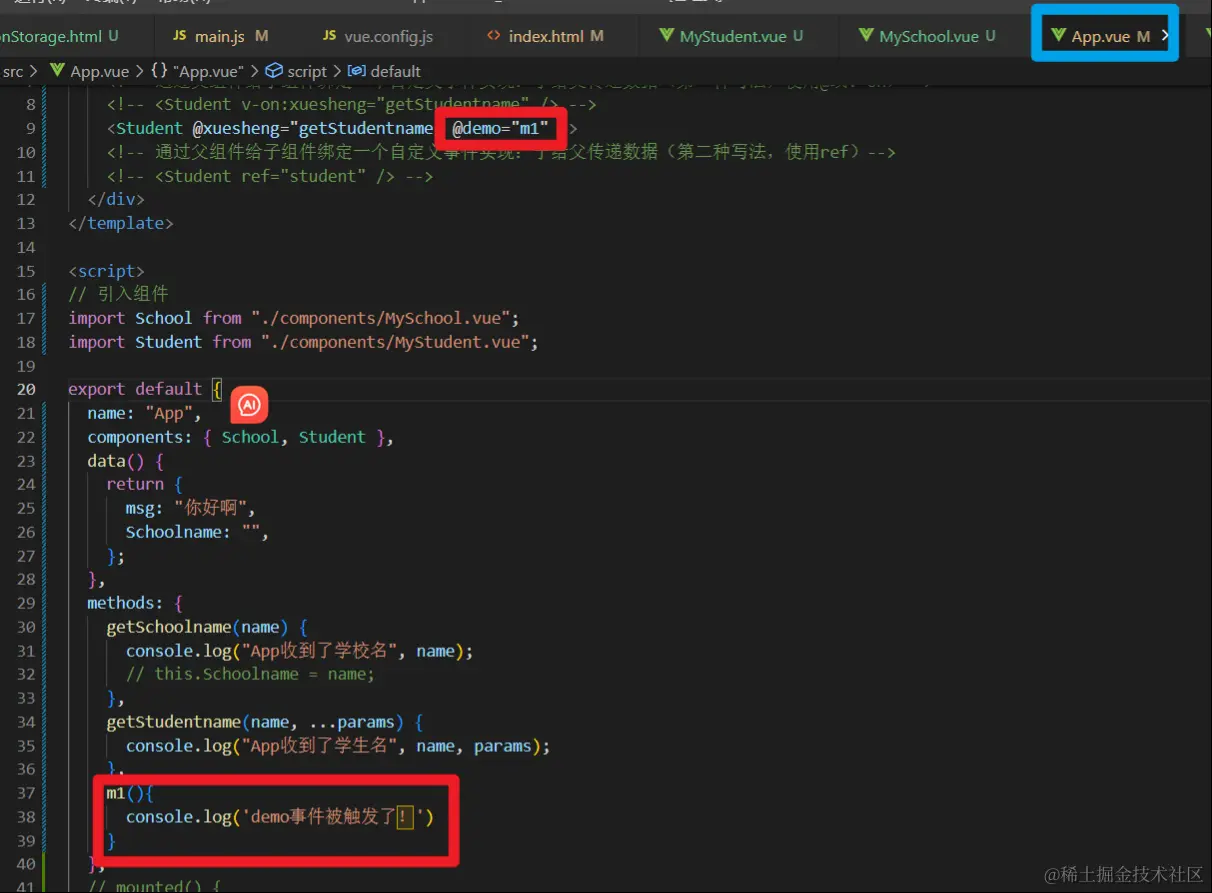Click the Vue icon on MyStudent.vue tab
This screenshot has height=893, width=1212.
point(667,36)
